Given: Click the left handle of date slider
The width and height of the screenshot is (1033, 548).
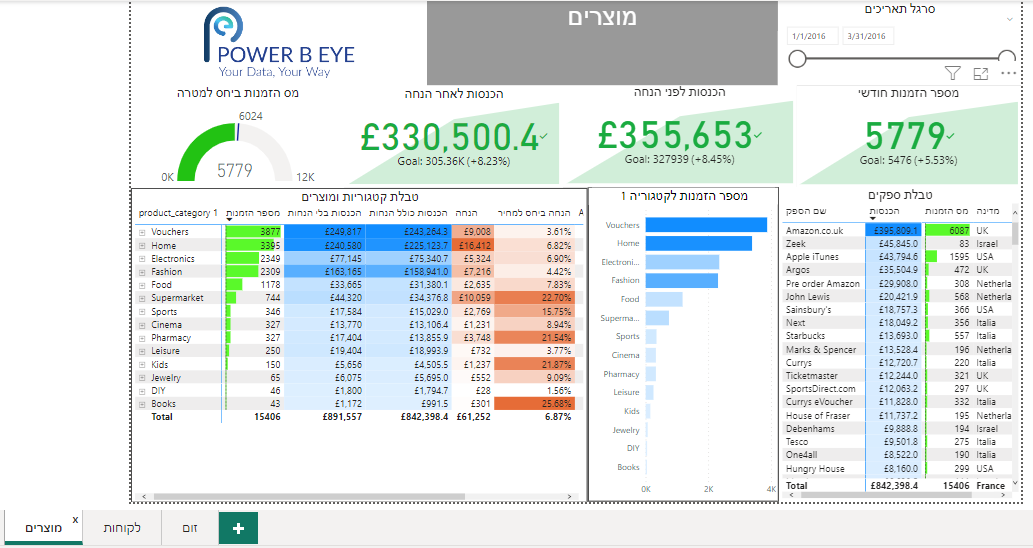Looking at the screenshot, I should tap(797, 59).
